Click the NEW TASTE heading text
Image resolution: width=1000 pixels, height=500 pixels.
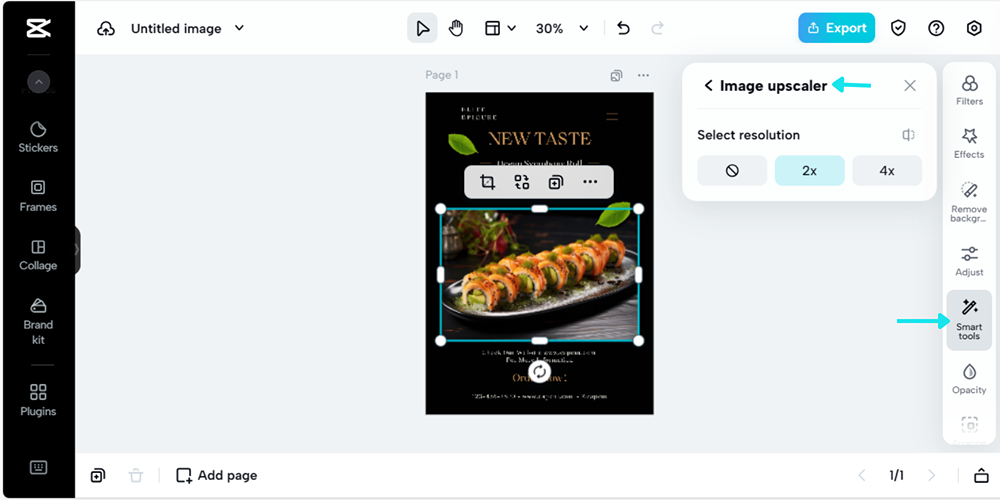click(540, 138)
